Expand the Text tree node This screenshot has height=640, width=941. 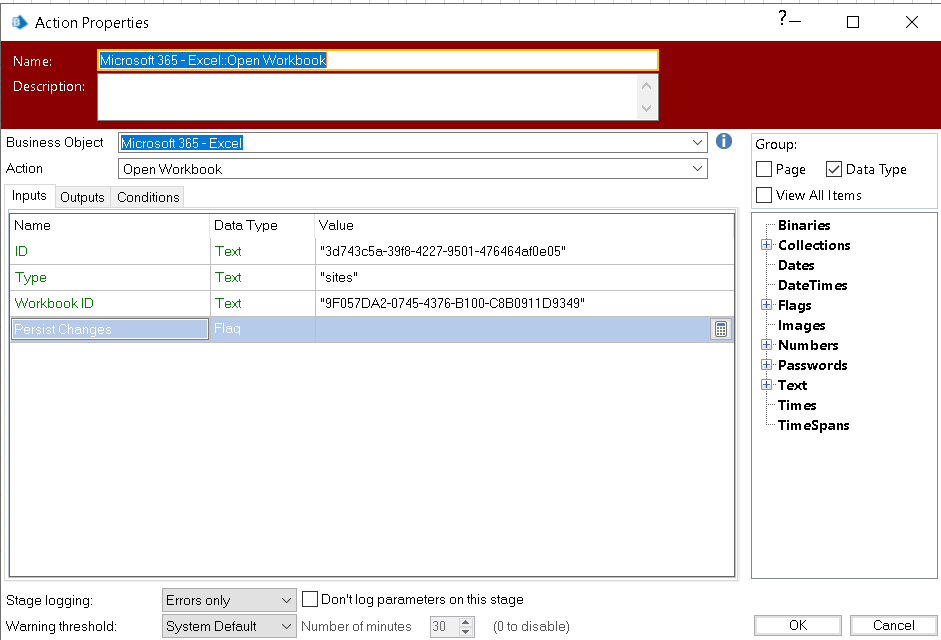click(x=766, y=384)
